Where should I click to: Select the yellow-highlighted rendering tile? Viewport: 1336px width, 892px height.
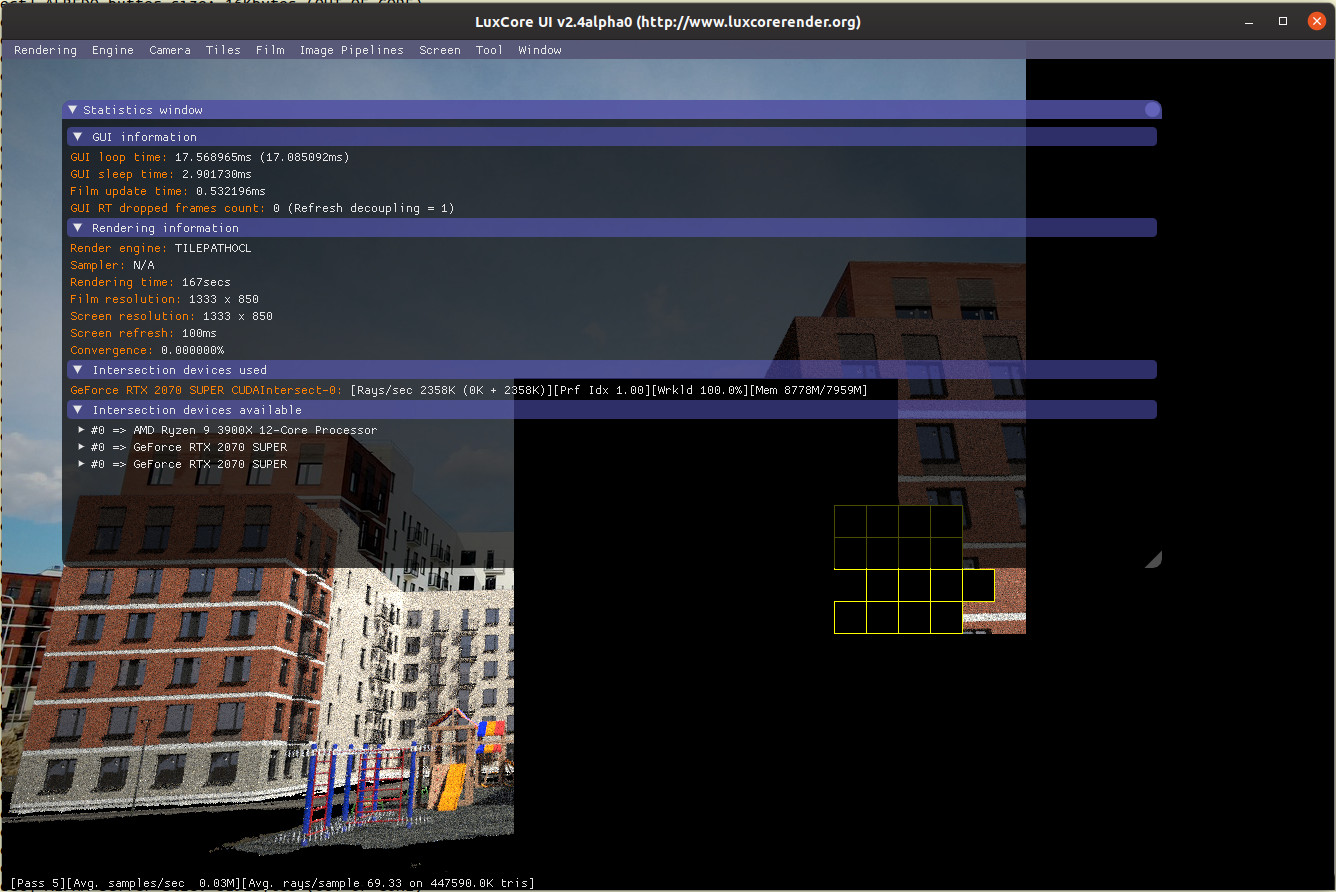point(979,585)
